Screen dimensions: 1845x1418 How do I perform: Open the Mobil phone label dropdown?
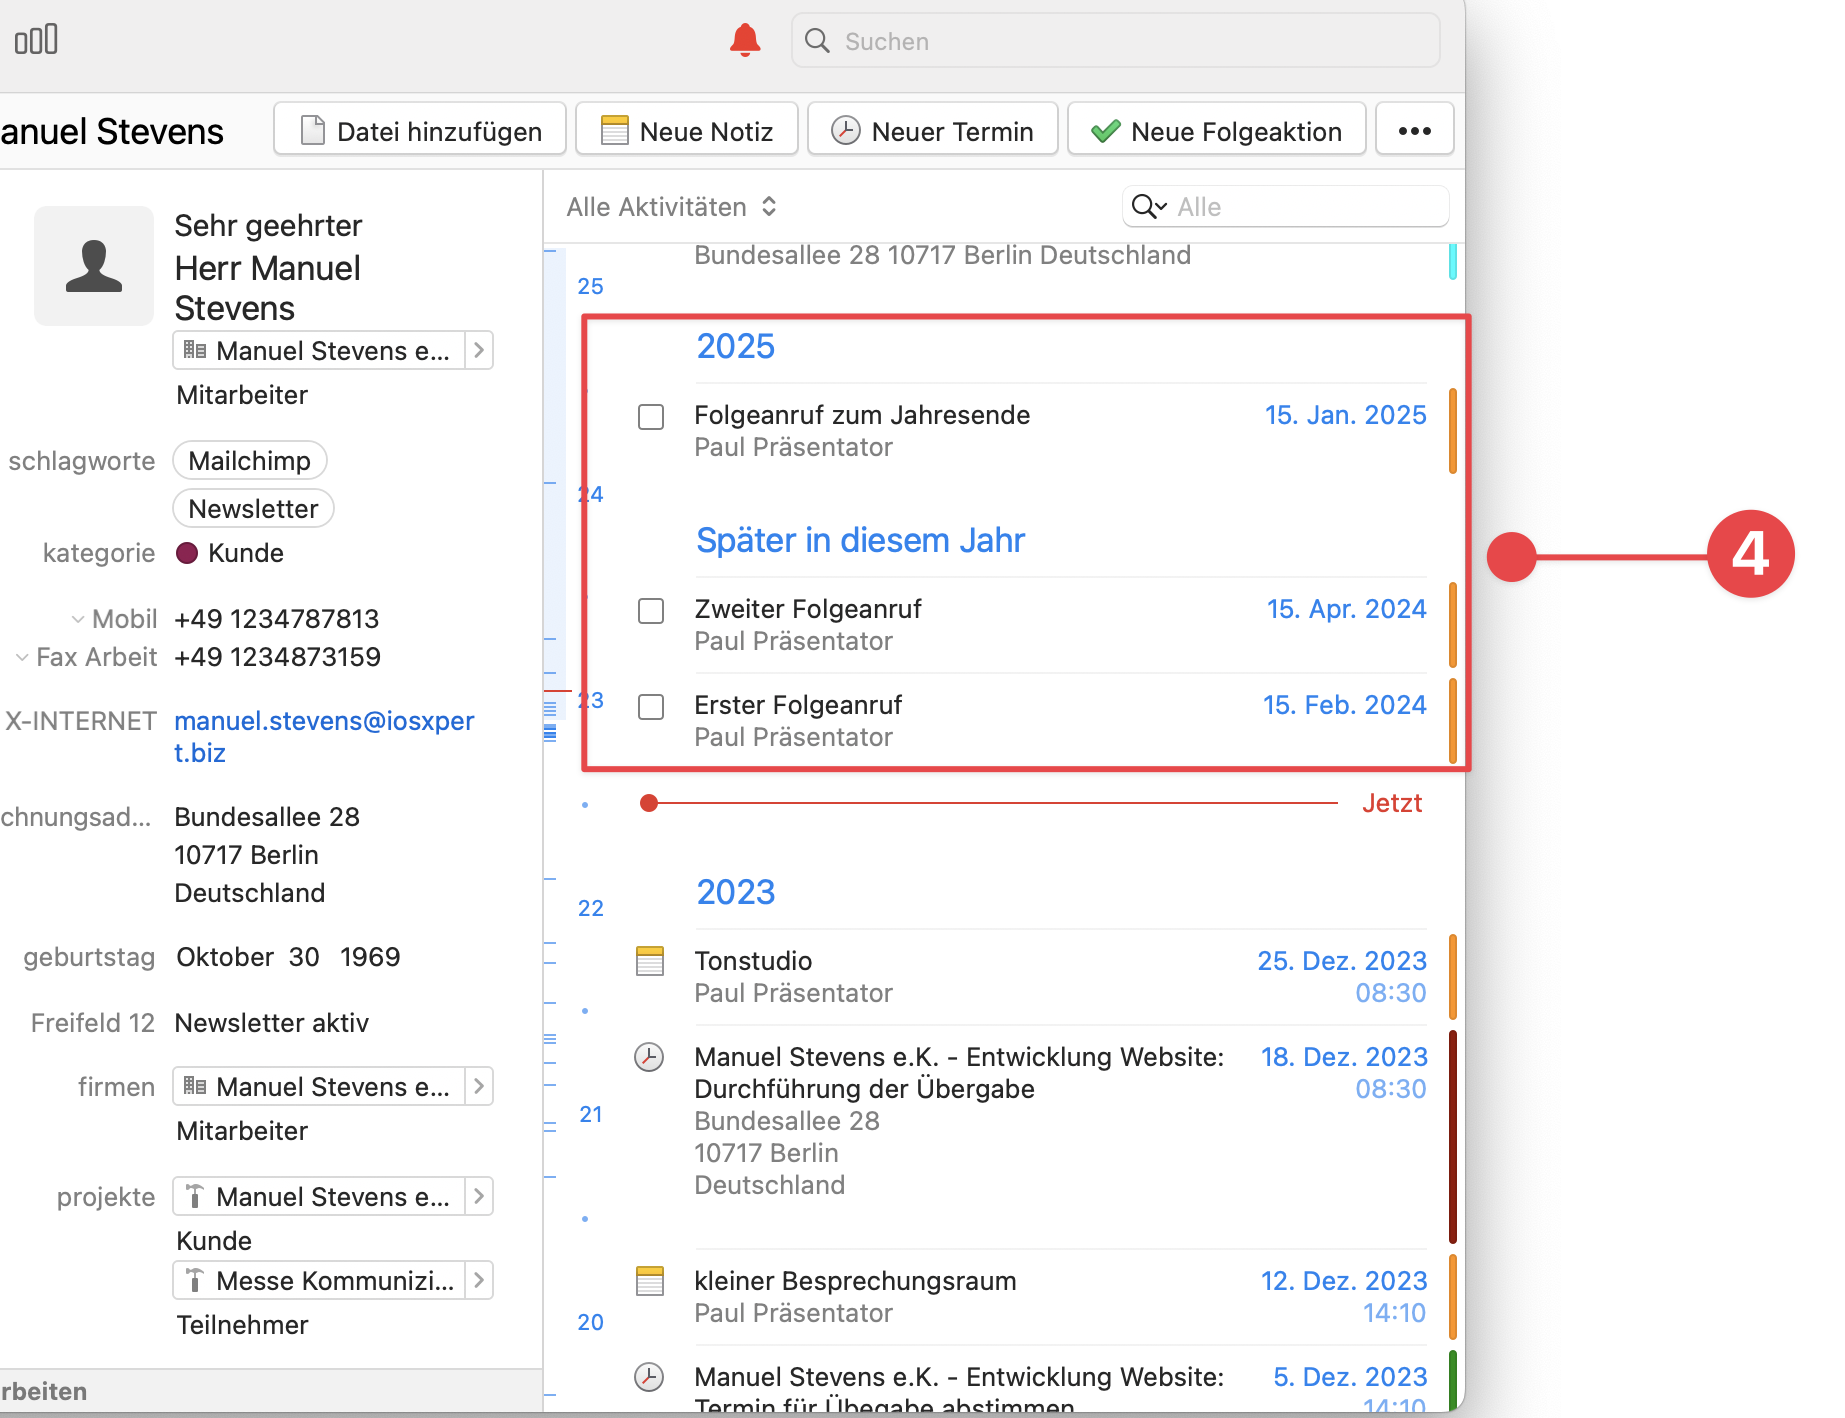click(78, 618)
